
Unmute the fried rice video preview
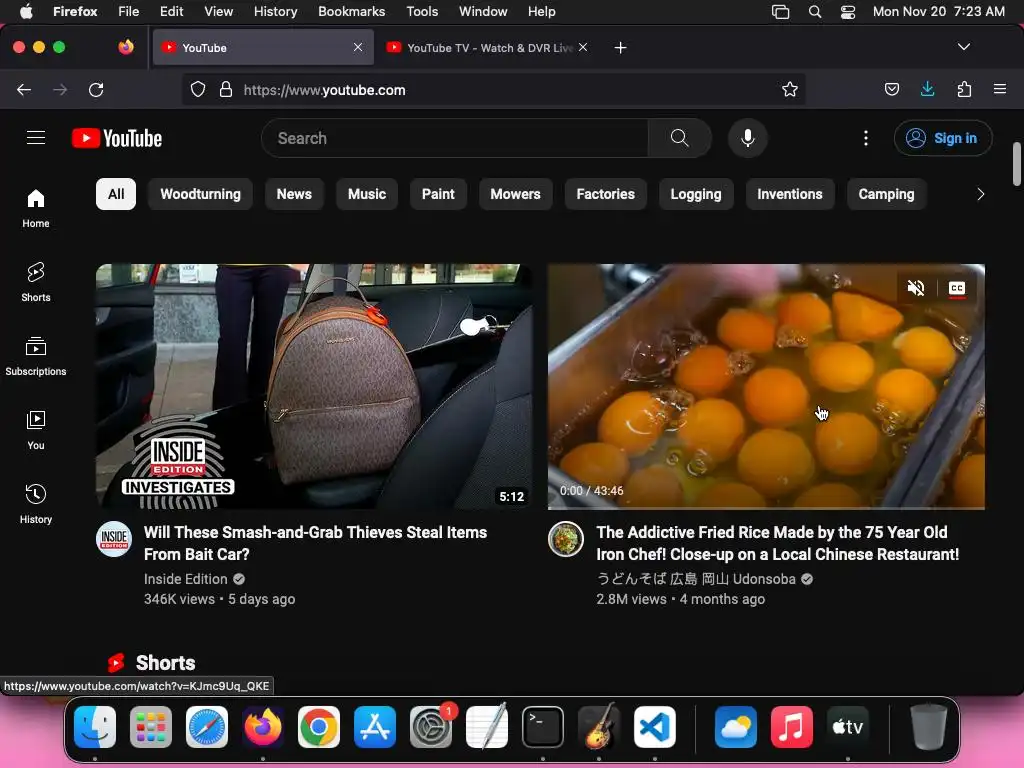point(916,288)
